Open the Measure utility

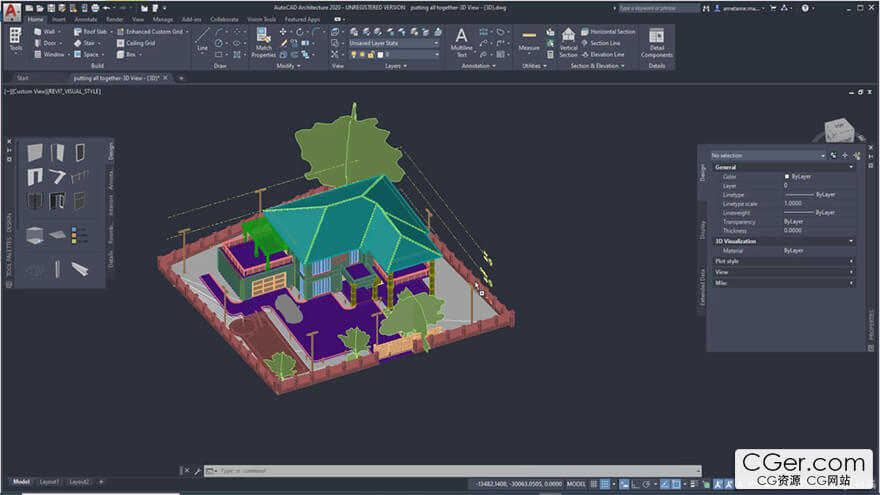pyautogui.click(x=529, y=40)
